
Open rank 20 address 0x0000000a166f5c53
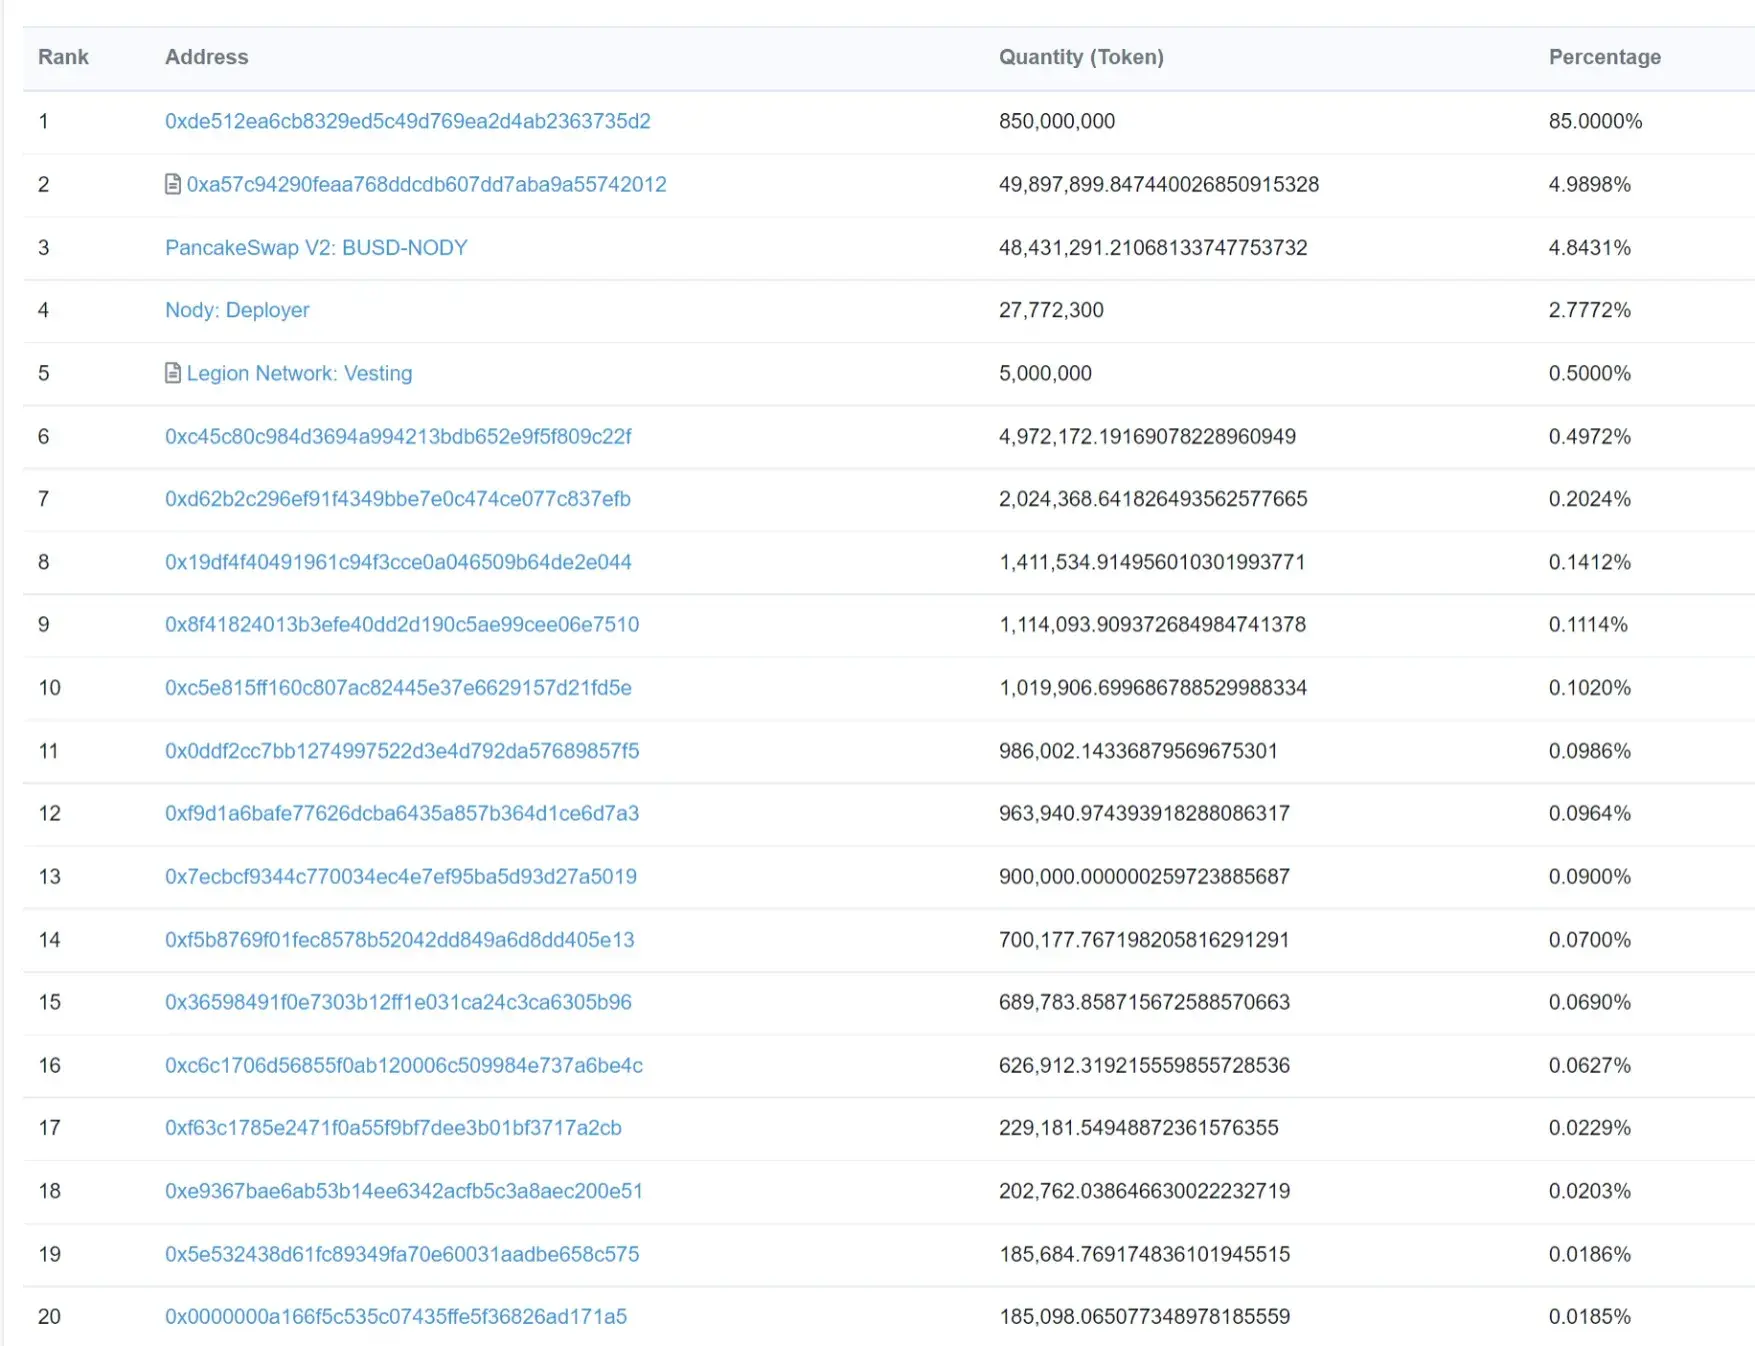tap(396, 1316)
